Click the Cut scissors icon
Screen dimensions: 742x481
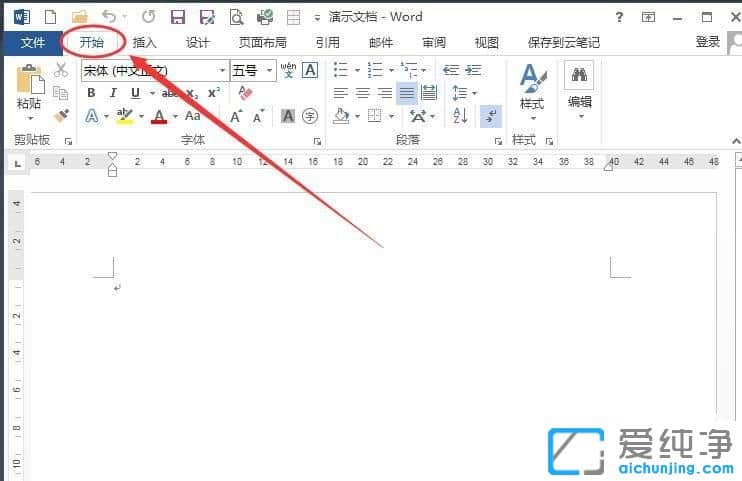pyautogui.click(x=61, y=70)
